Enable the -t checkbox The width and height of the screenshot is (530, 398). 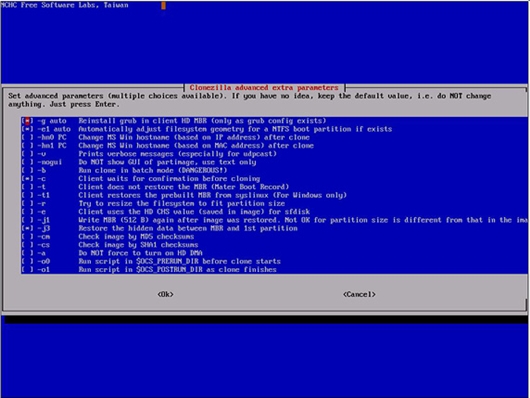(x=27, y=187)
